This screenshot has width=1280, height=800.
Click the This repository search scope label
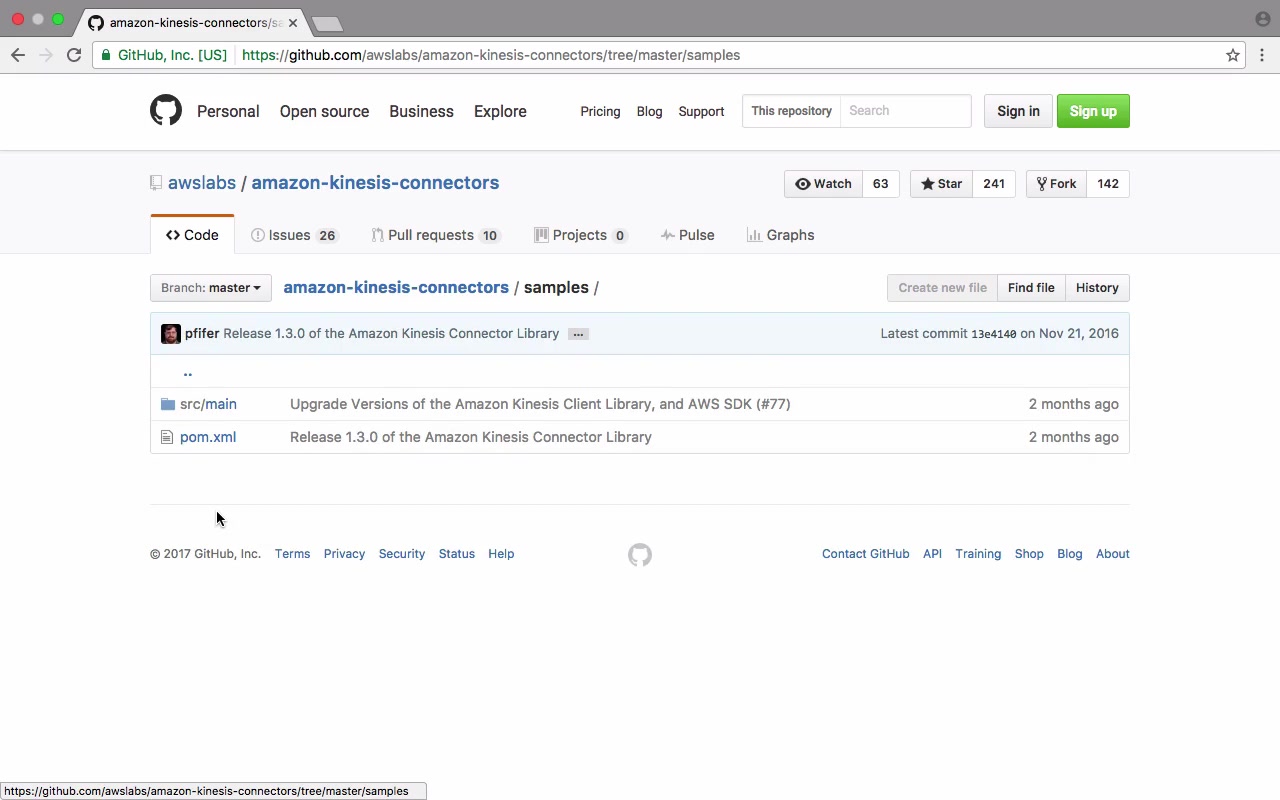coord(791,111)
